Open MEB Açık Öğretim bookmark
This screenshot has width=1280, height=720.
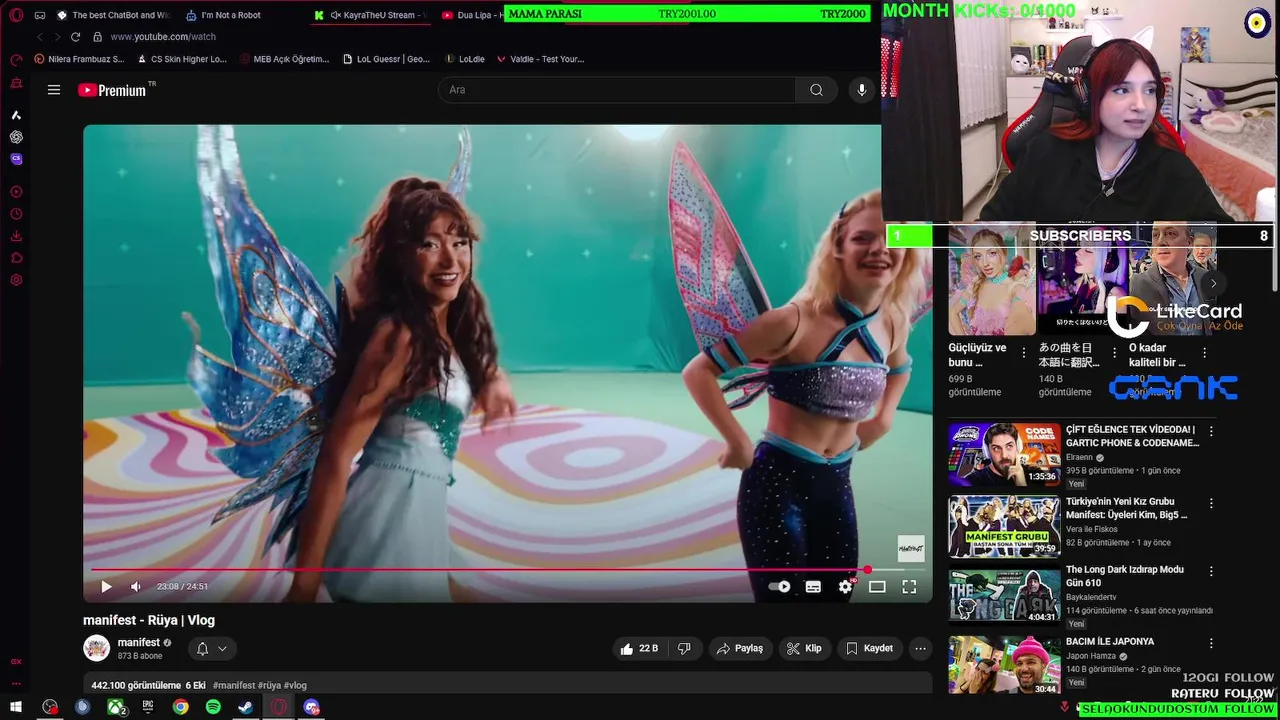click(284, 59)
